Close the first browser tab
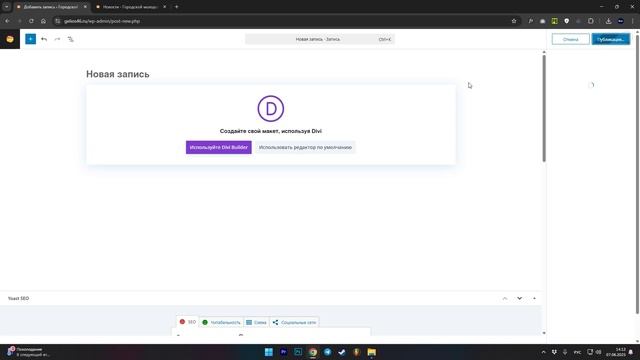 [85, 7]
